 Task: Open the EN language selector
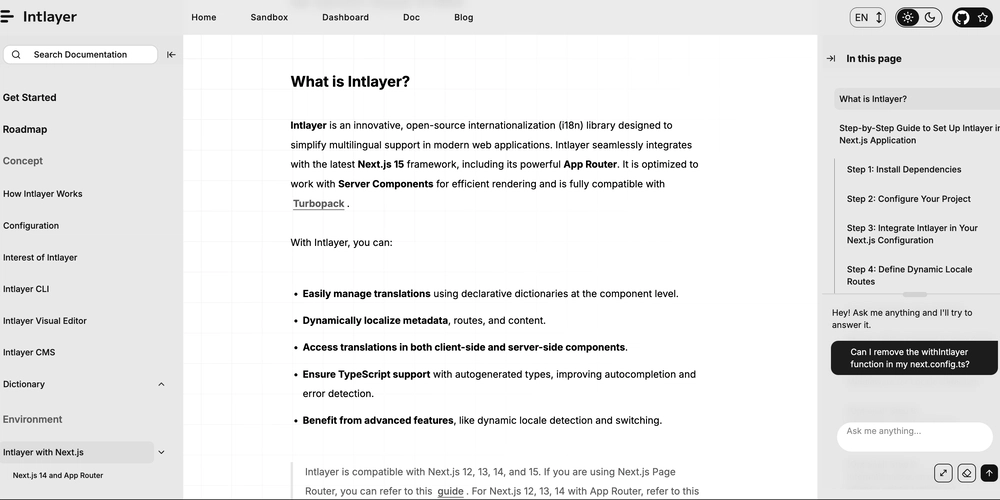point(867,17)
